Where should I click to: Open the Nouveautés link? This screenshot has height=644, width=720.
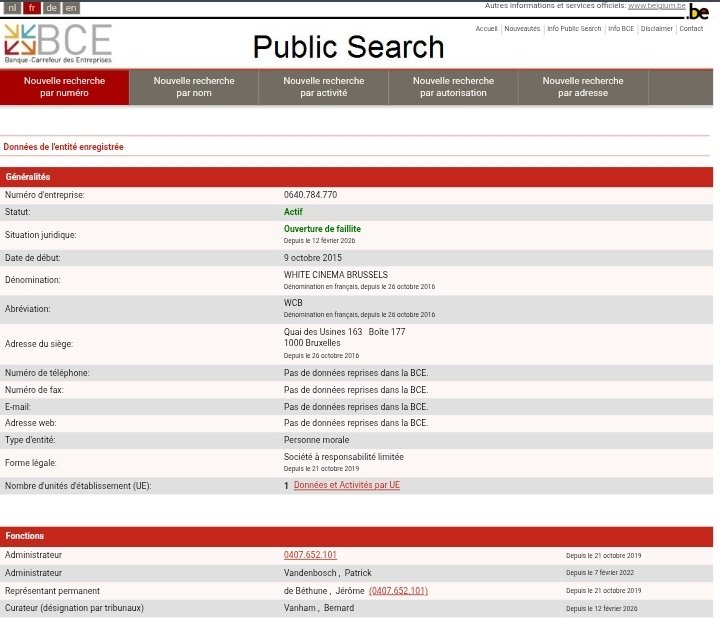pos(522,29)
